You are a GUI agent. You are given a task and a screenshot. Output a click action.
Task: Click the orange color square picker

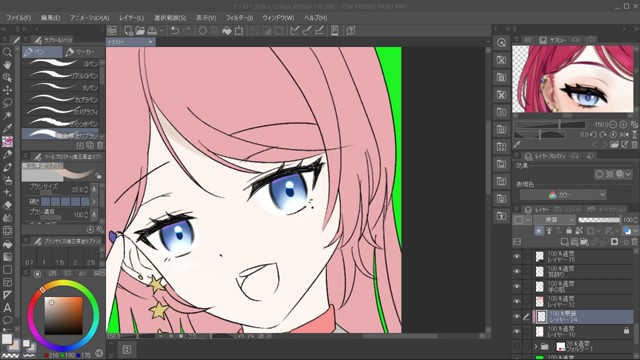[x=63, y=316]
